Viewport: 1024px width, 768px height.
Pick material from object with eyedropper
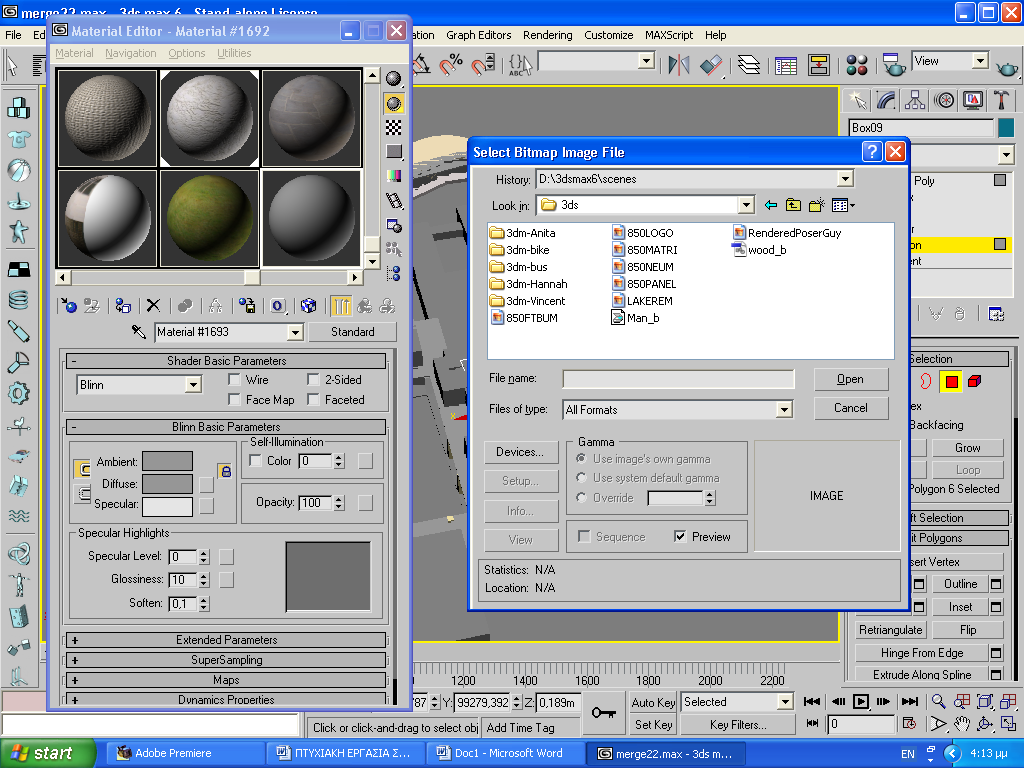[138, 332]
